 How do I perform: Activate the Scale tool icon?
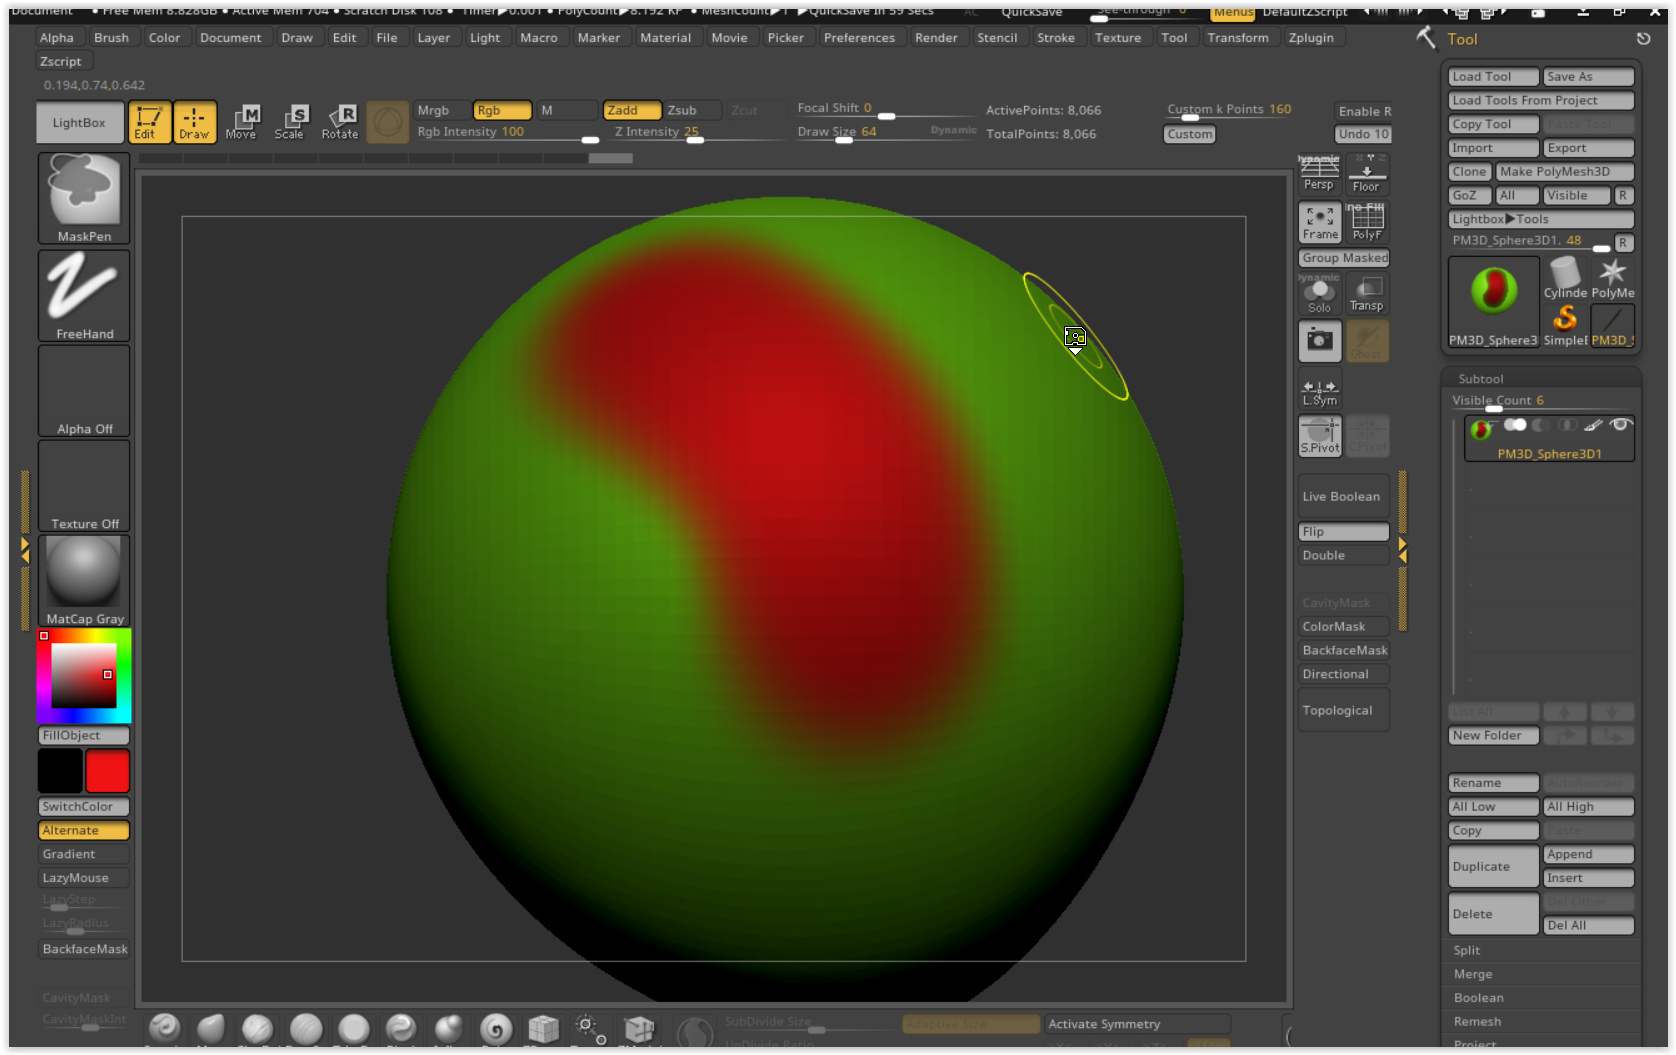(289, 122)
